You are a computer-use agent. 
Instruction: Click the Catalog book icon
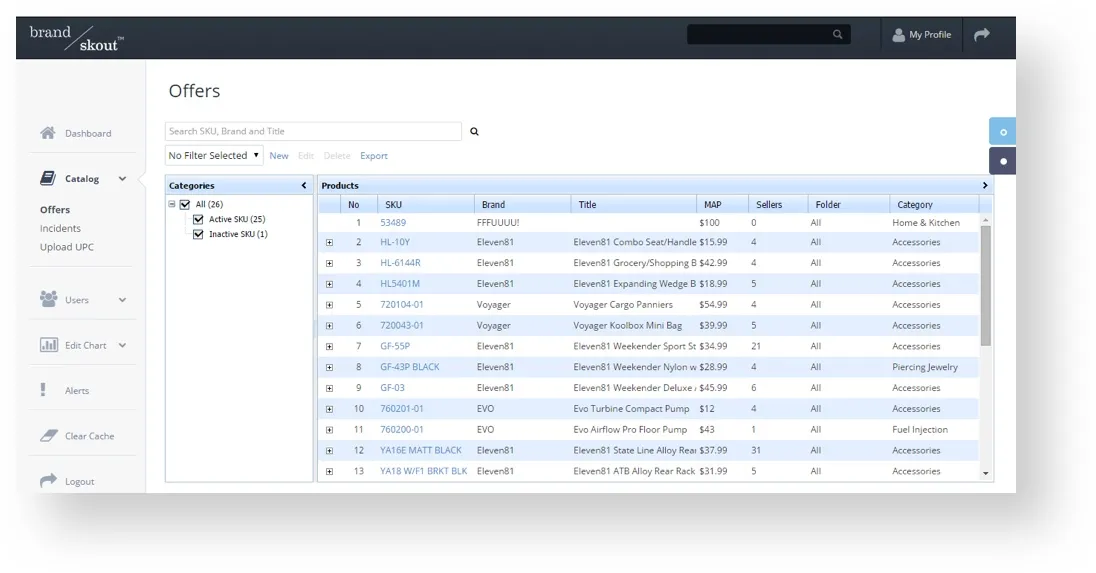coord(48,178)
